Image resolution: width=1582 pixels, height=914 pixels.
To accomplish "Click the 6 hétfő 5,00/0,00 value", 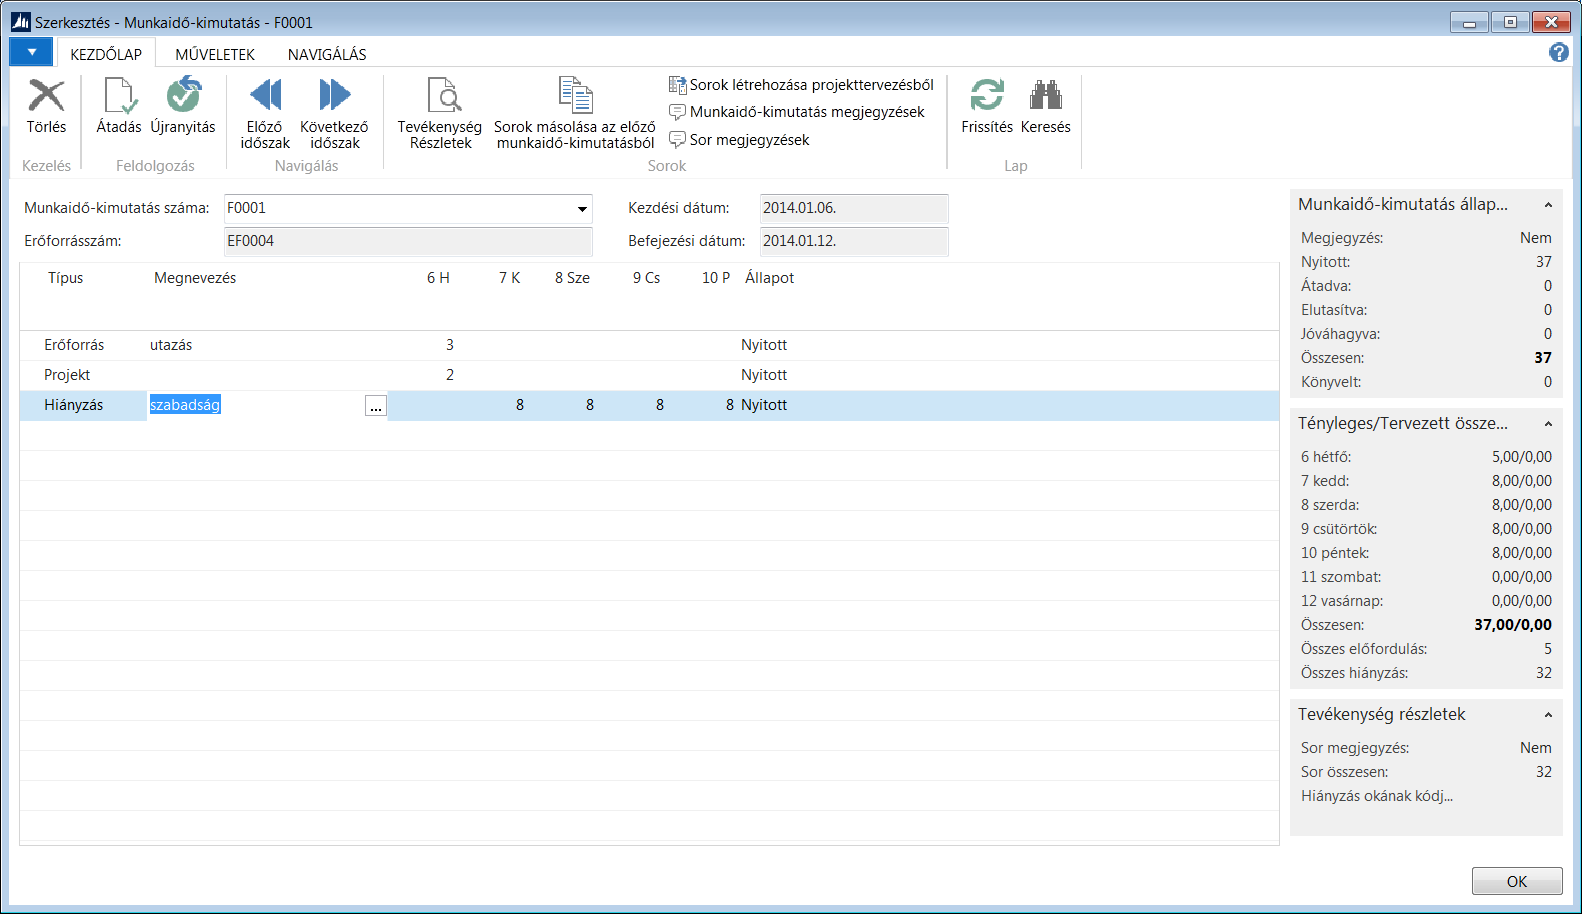I will tap(1522, 457).
